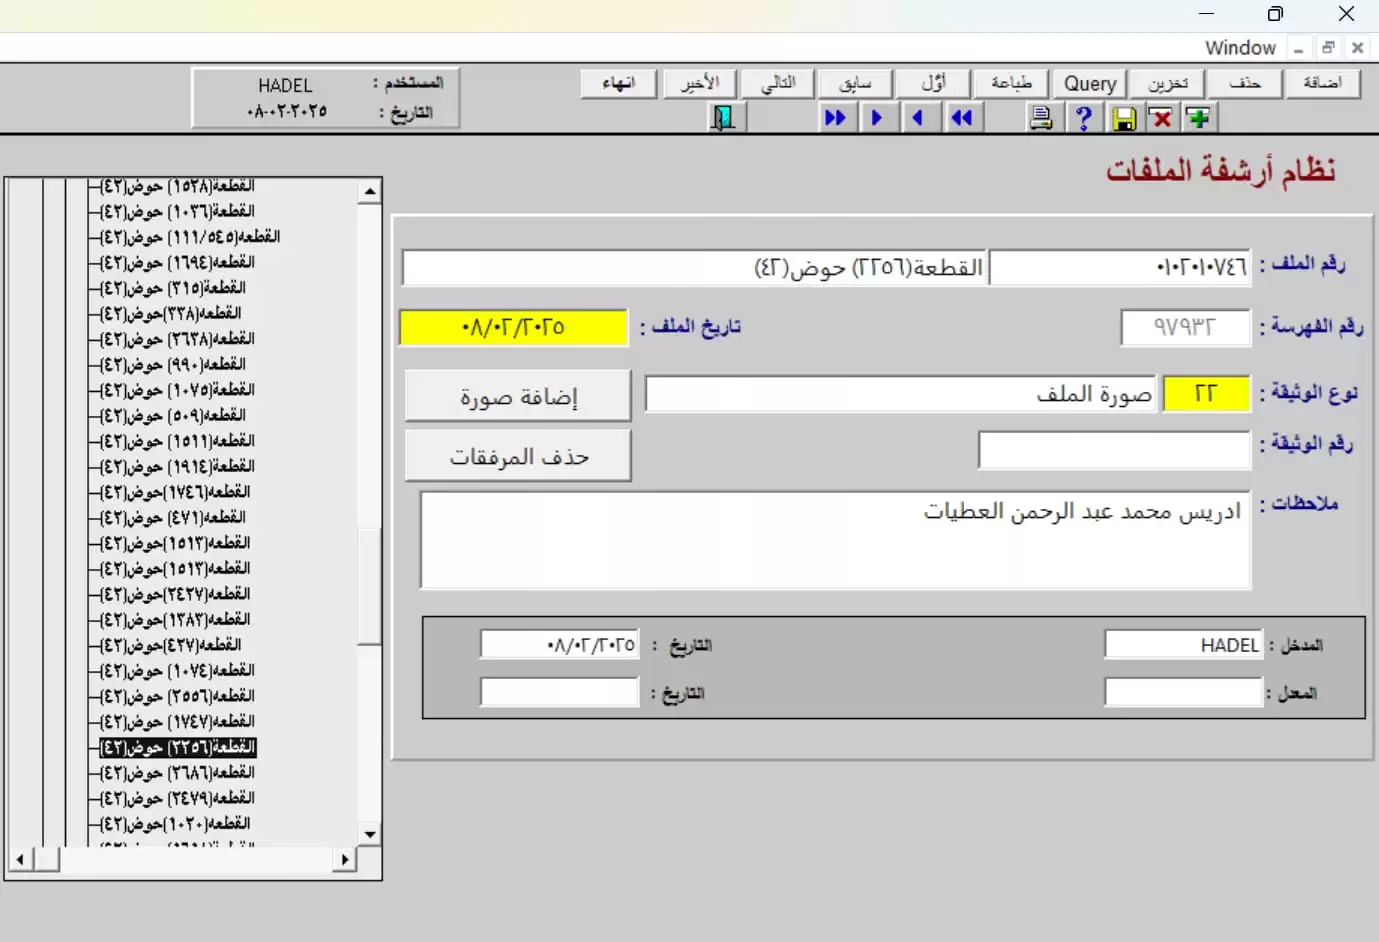Click the إضافة صورة add image button
The width and height of the screenshot is (1379, 942).
[518, 397]
